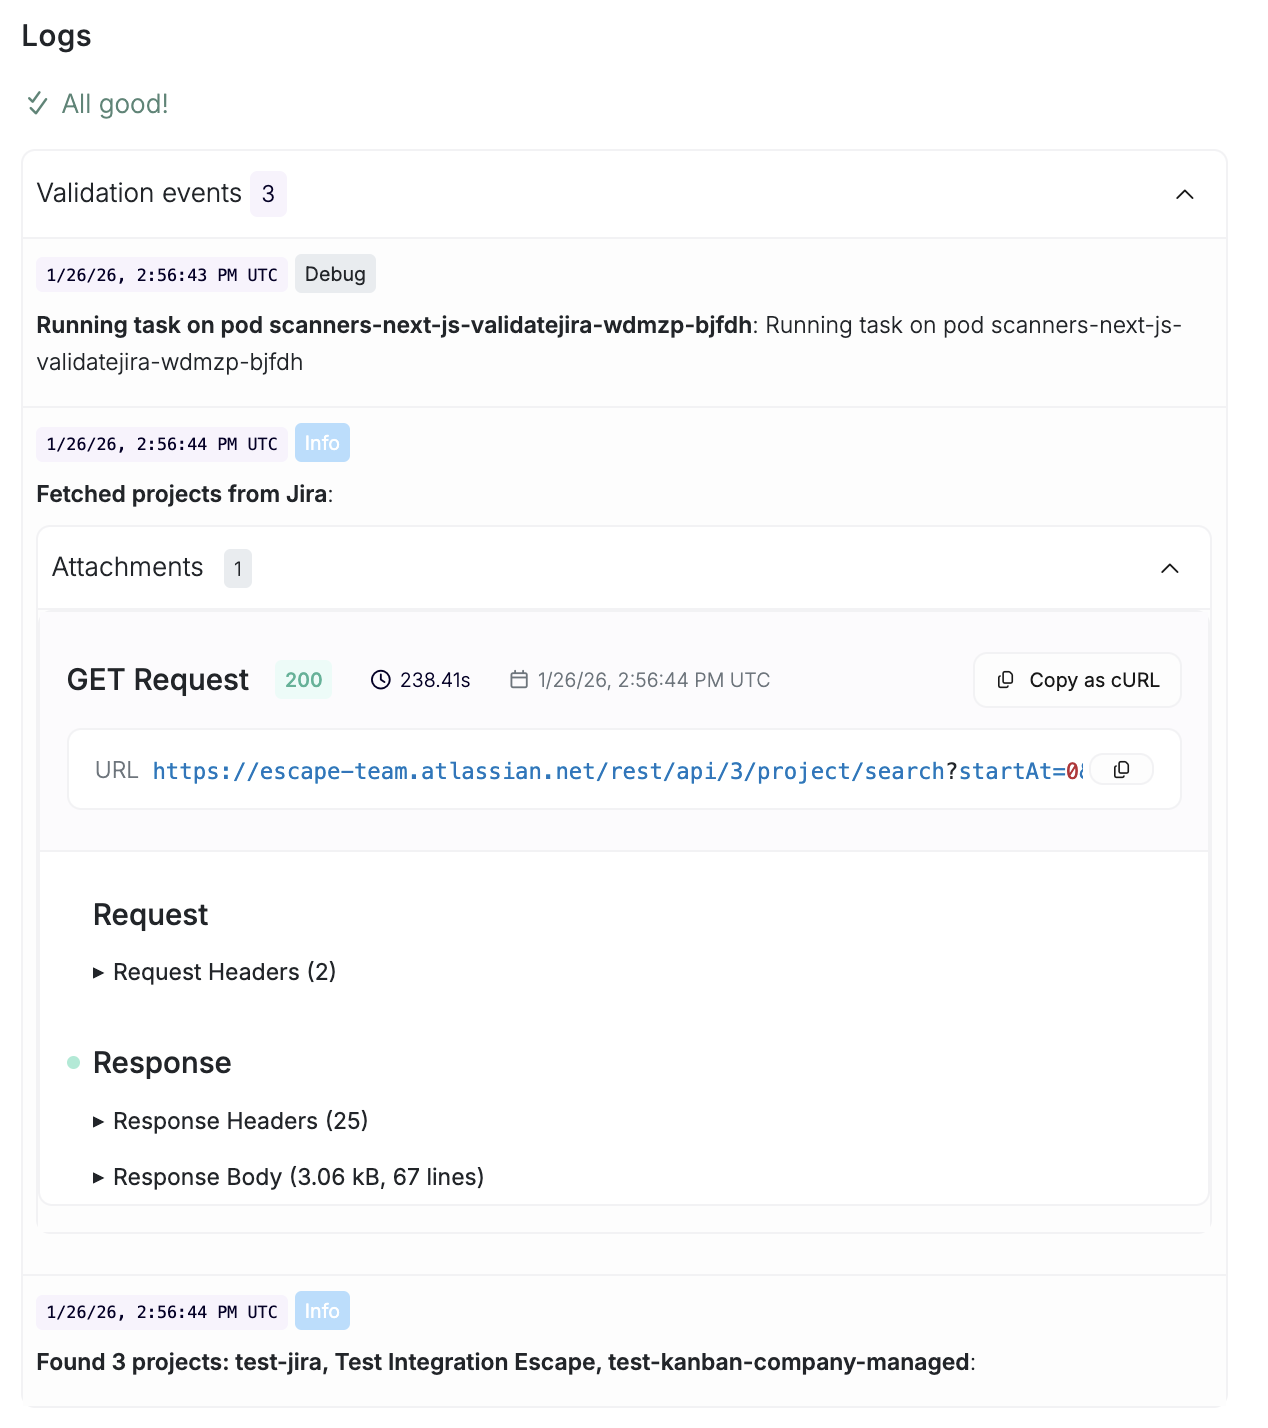Viewport: 1268px width, 1428px height.
Task: Click the copy icon inside the URL field
Action: pos(1121,769)
